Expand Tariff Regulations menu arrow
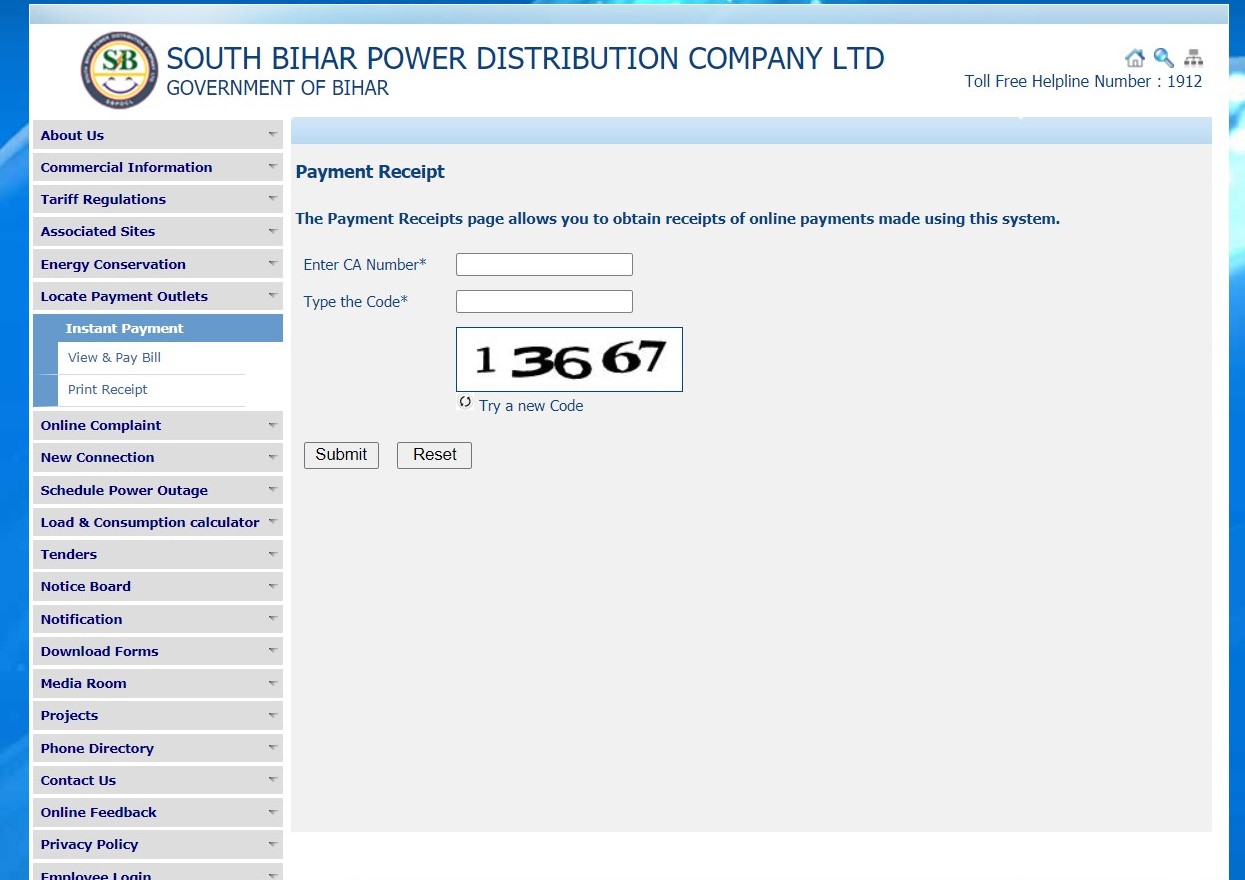The height and width of the screenshot is (880, 1245). tap(272, 198)
